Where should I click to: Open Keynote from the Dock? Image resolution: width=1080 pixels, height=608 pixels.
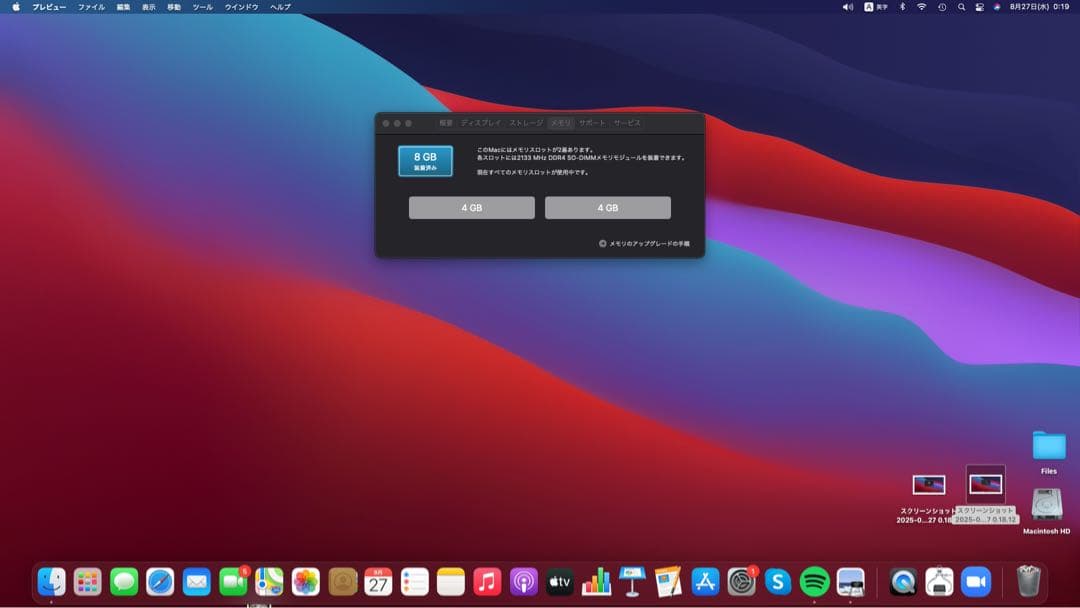tap(631, 581)
